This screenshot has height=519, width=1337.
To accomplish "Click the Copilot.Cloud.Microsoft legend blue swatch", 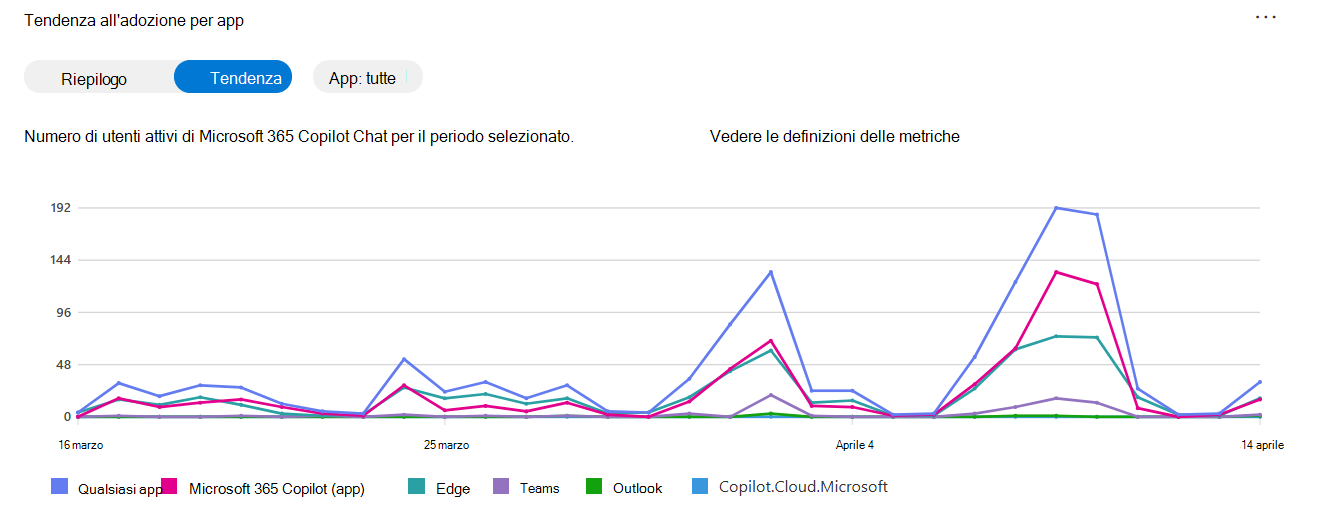I will [x=700, y=487].
